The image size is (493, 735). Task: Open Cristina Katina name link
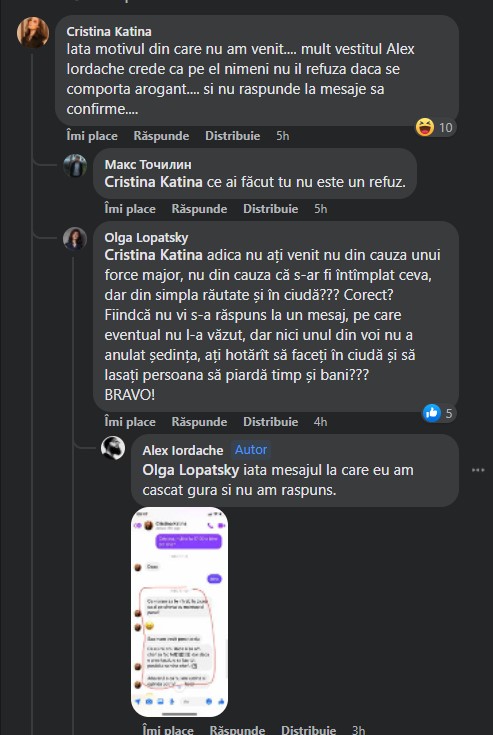tap(109, 31)
